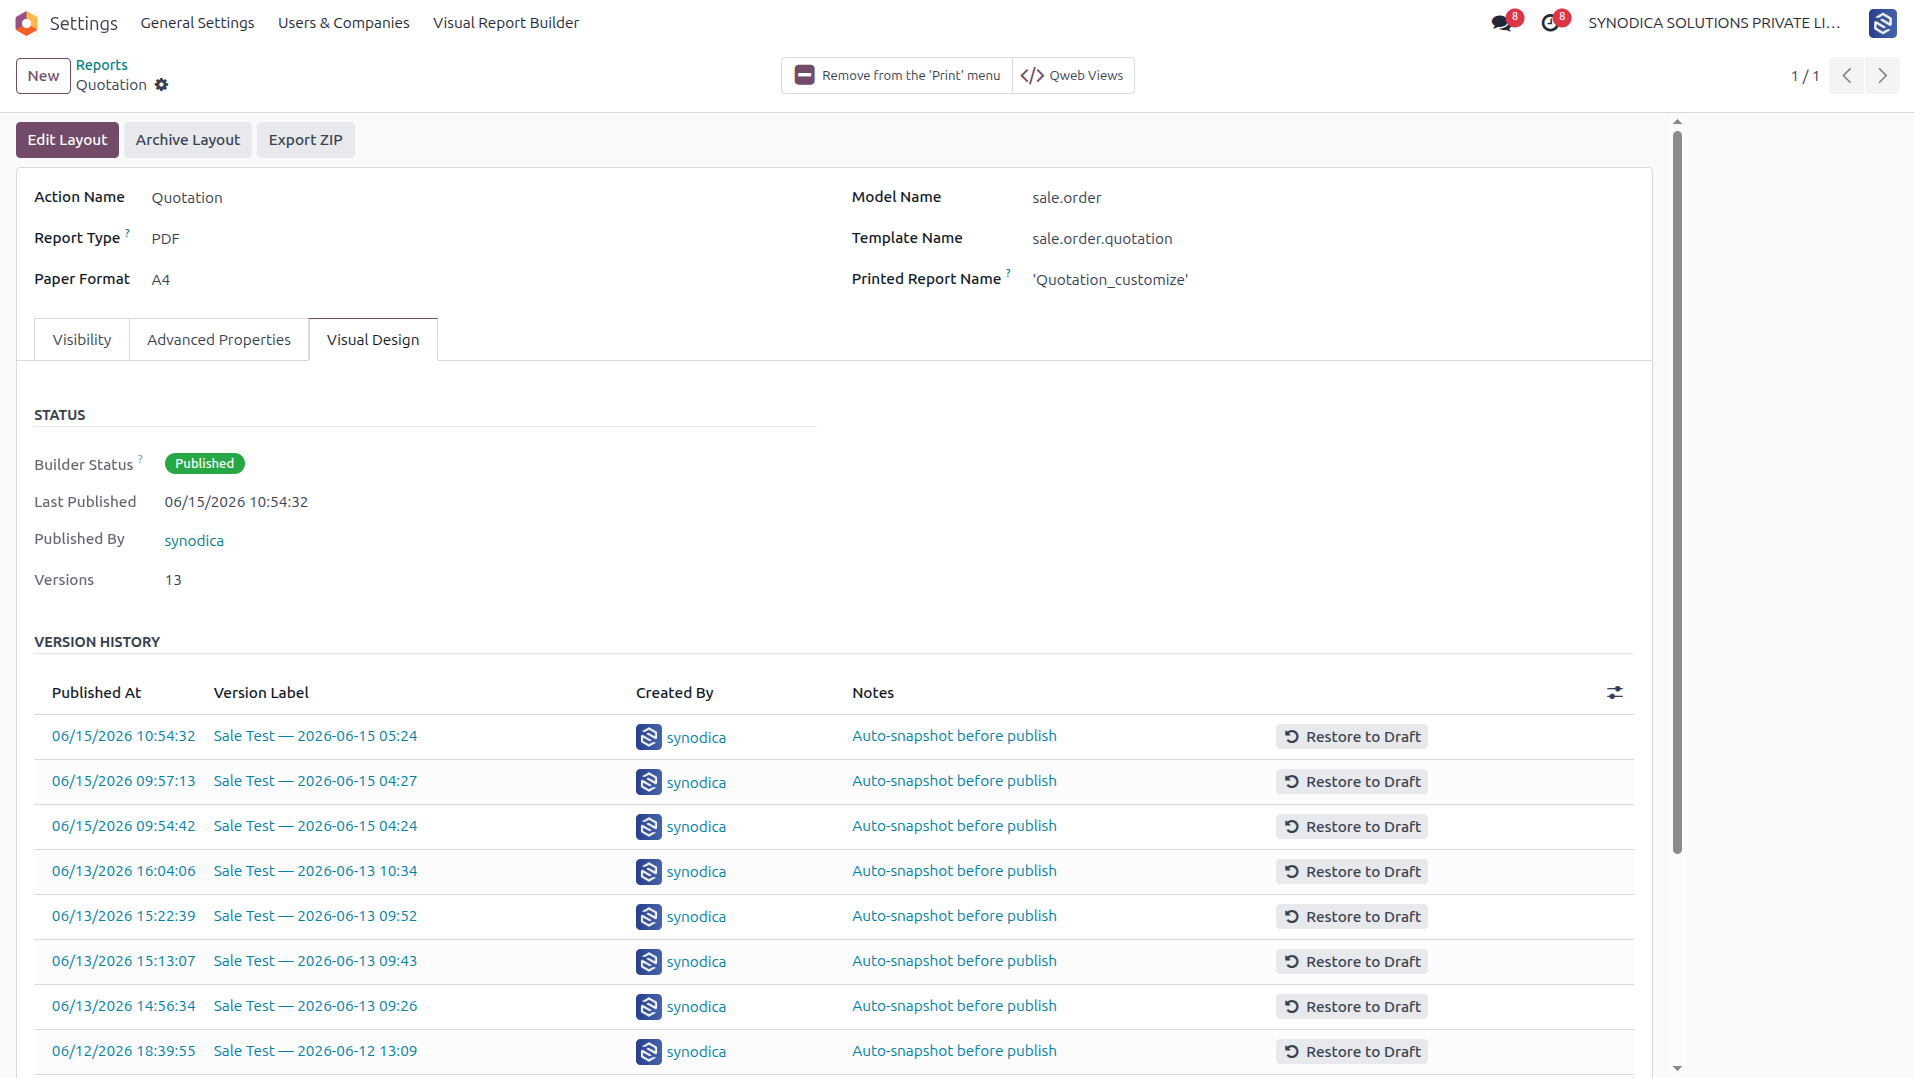This screenshot has width=1914, height=1078.
Task: Open the gear actions menu beside Quotation
Action: (x=162, y=85)
